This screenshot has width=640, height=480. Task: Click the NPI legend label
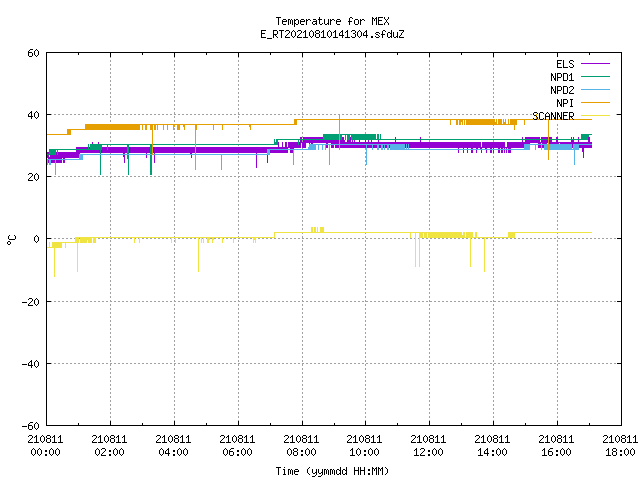pyautogui.click(x=565, y=103)
